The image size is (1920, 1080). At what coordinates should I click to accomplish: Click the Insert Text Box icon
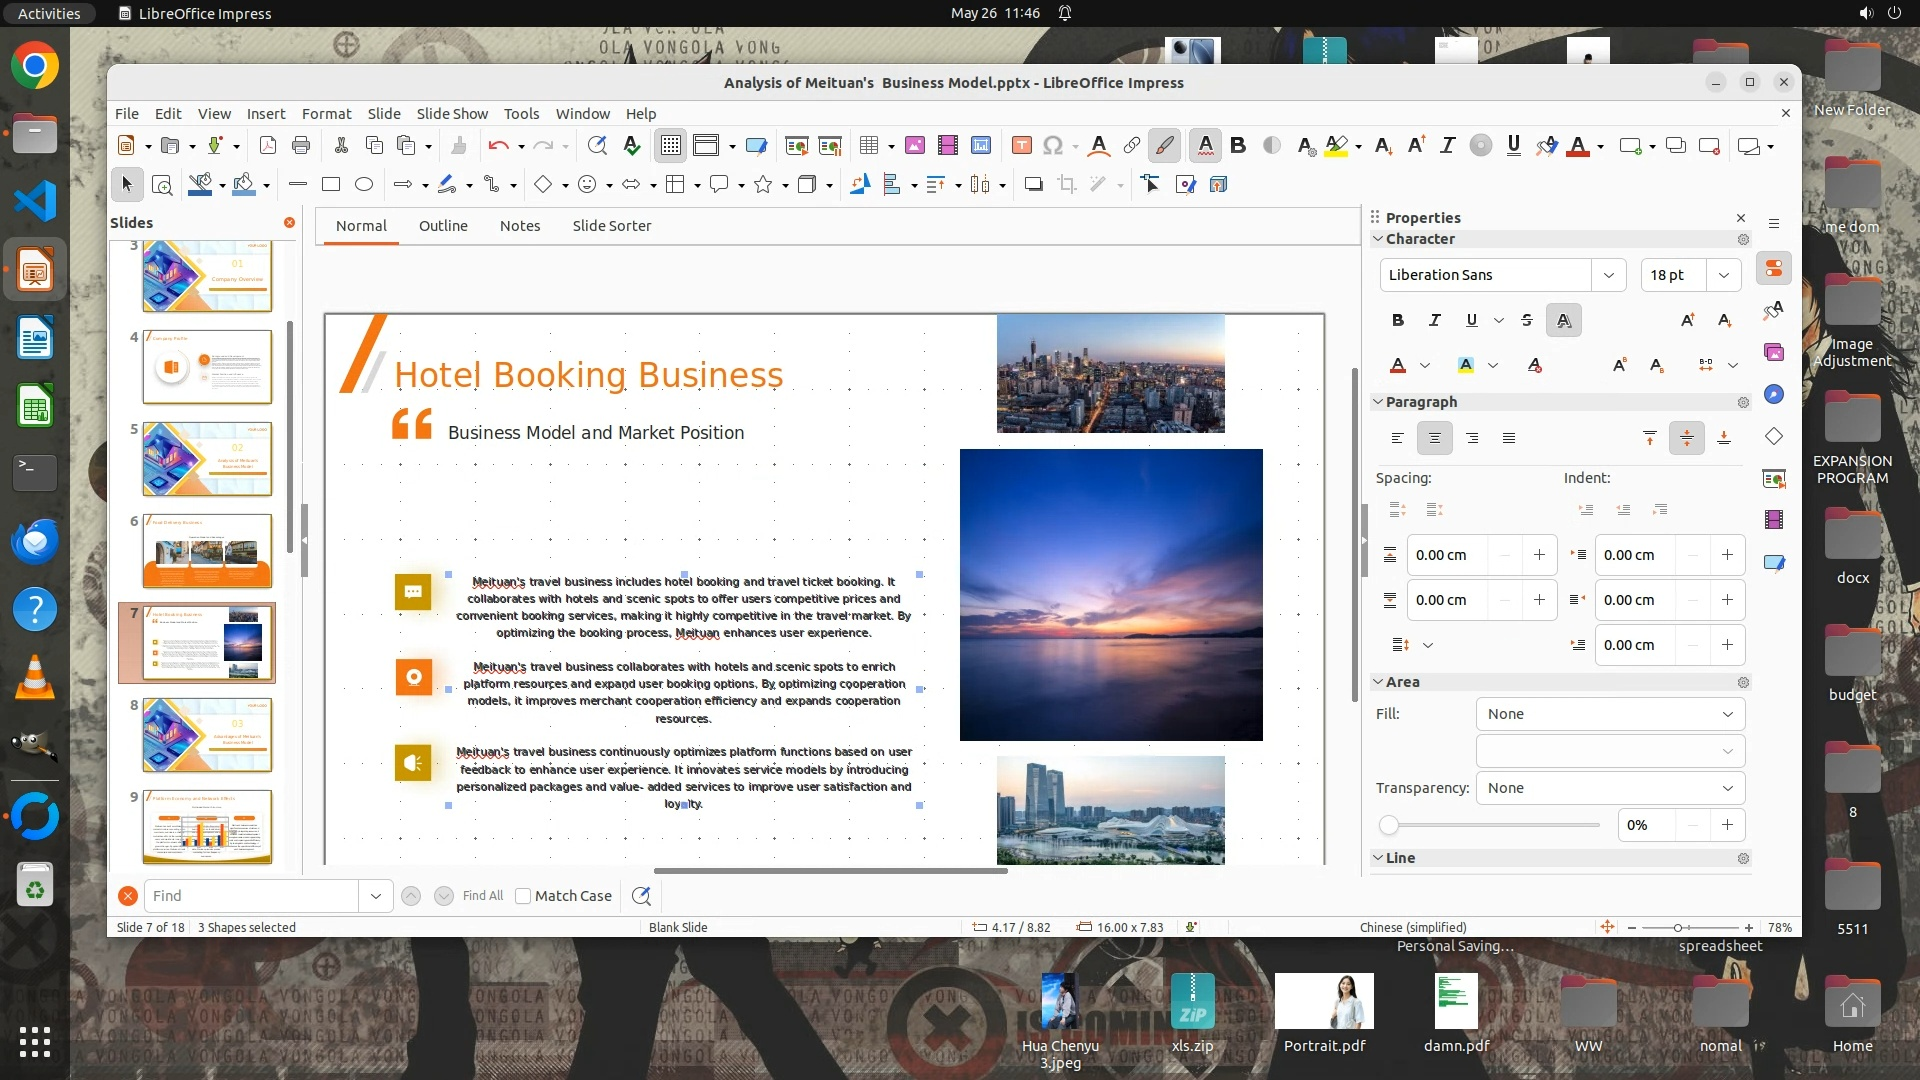click(x=1021, y=146)
